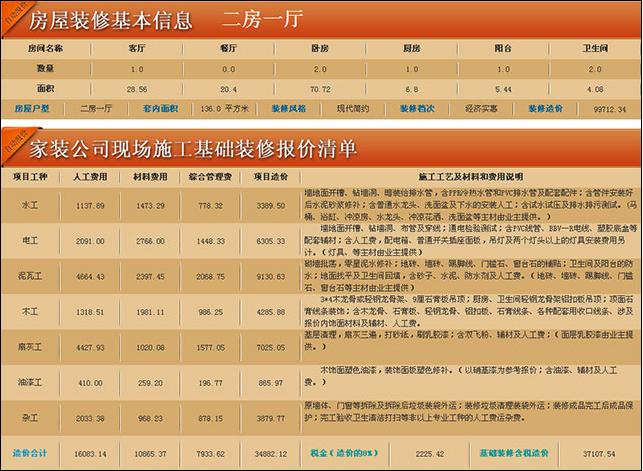Click the 项目造价 column header
The height and width of the screenshot is (471, 643).
click(x=270, y=174)
